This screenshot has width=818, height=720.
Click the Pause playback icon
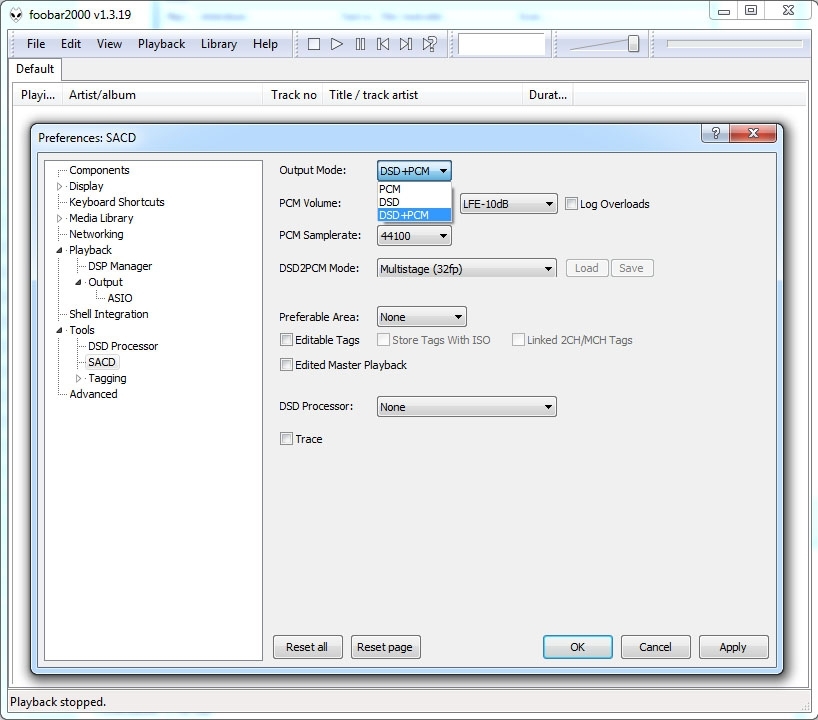point(360,44)
